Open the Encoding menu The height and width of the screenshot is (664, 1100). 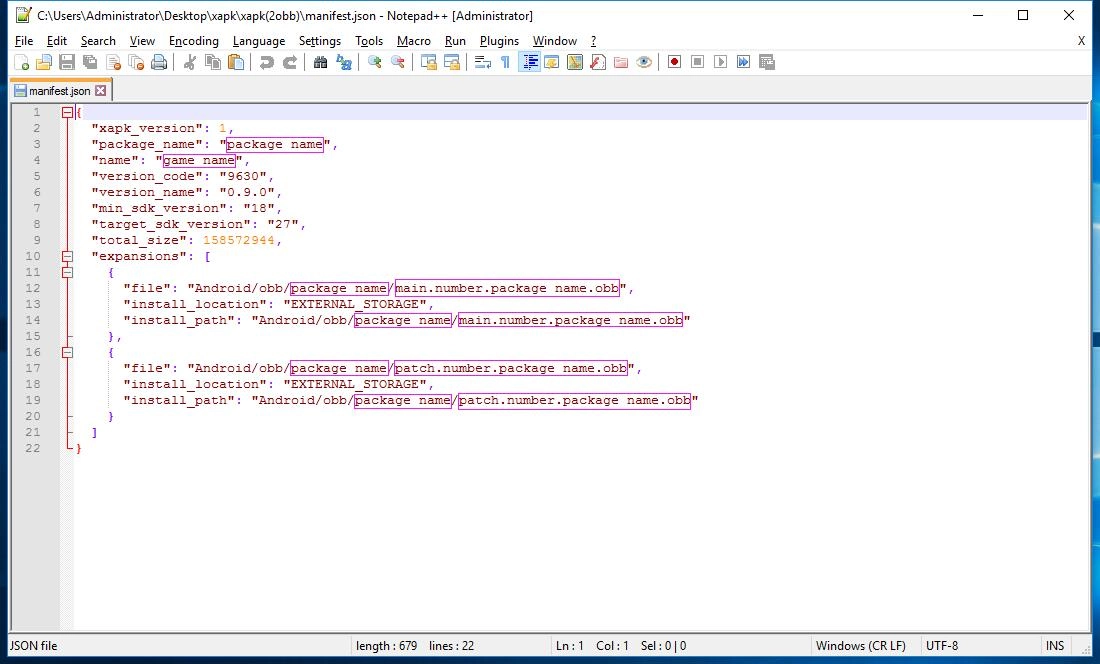click(x=193, y=41)
